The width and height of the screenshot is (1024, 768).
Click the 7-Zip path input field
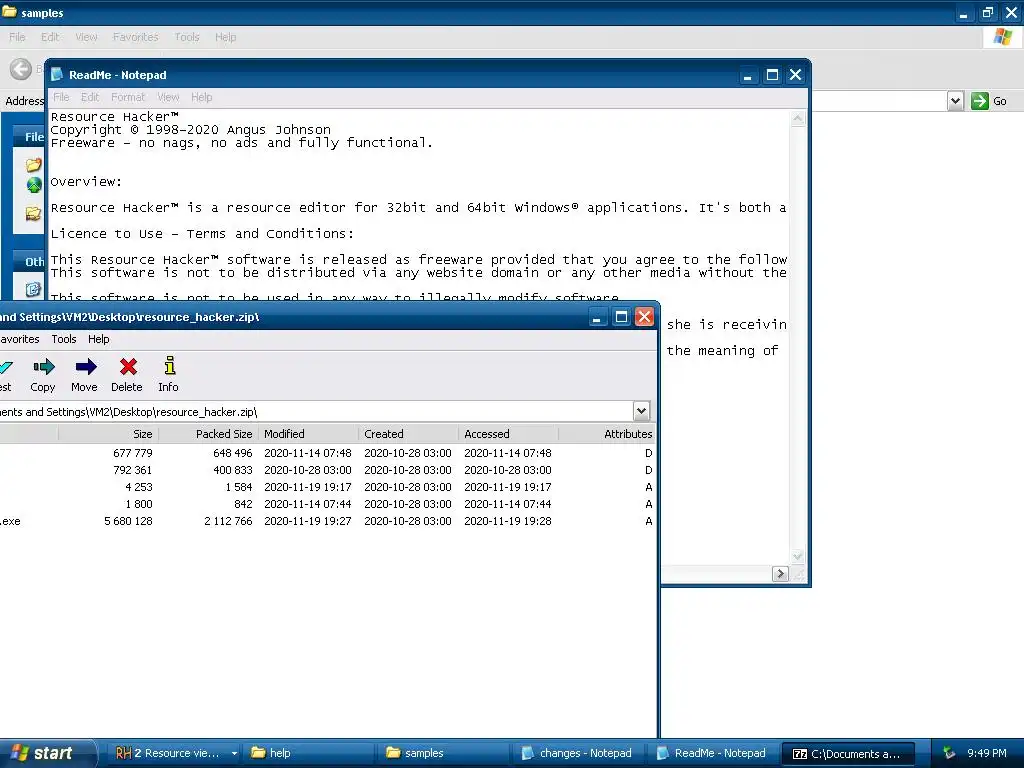316,411
